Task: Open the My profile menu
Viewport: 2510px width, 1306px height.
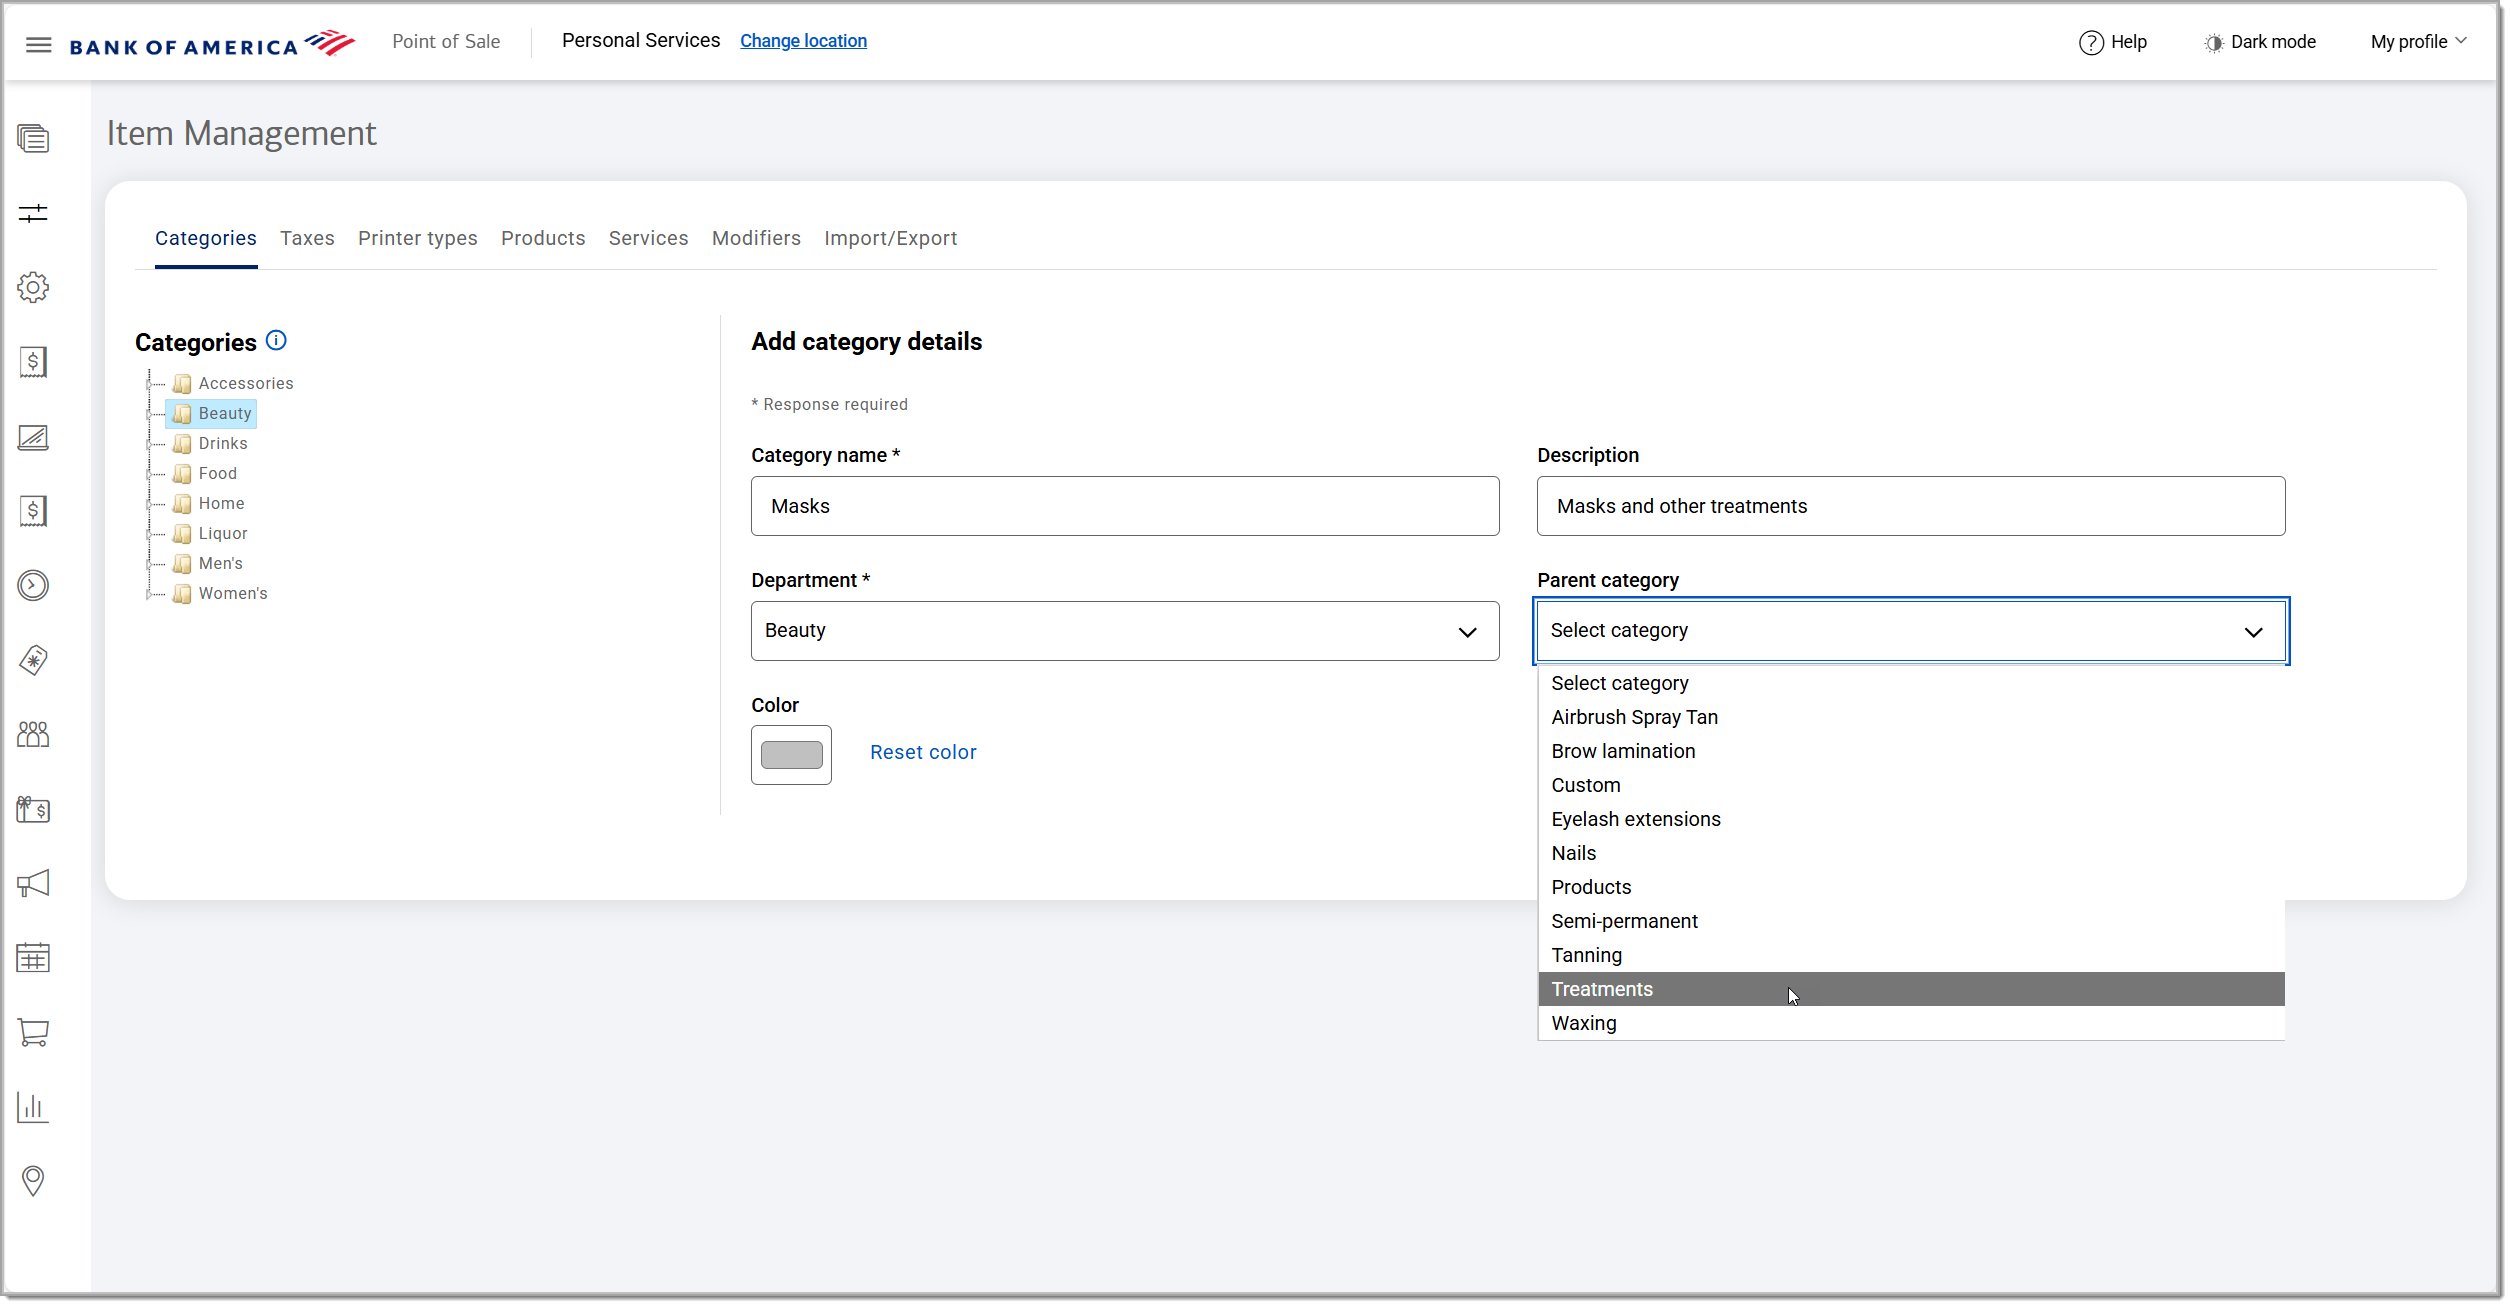Action: [x=2417, y=42]
